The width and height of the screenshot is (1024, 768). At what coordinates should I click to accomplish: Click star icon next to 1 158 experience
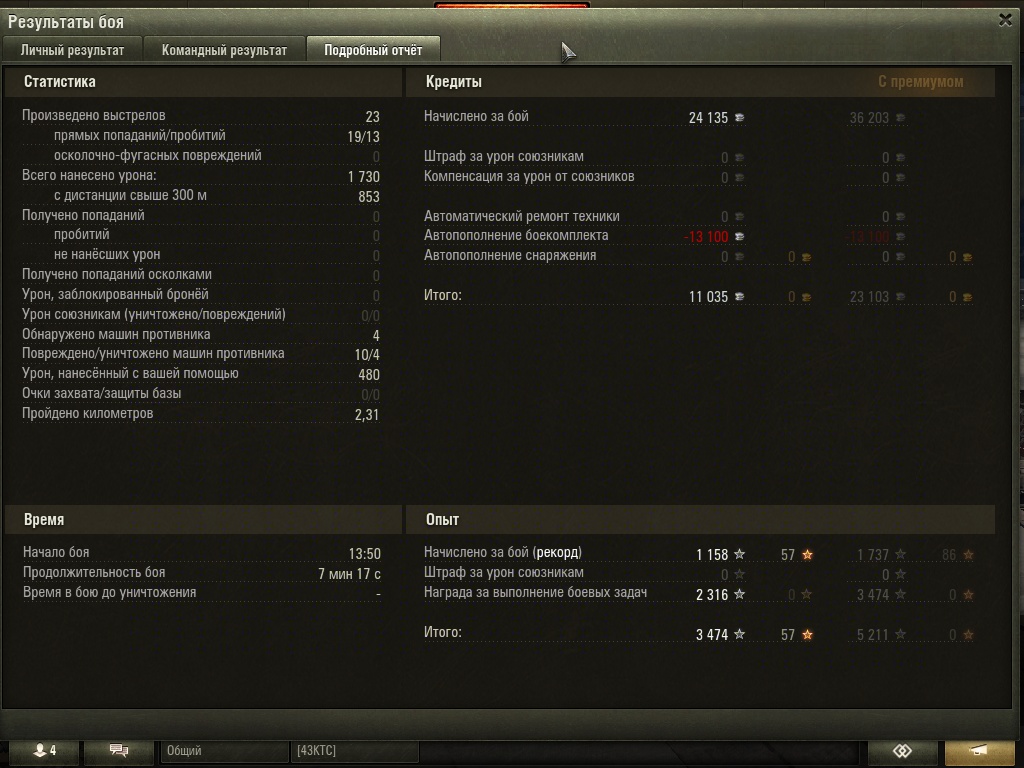coord(739,554)
